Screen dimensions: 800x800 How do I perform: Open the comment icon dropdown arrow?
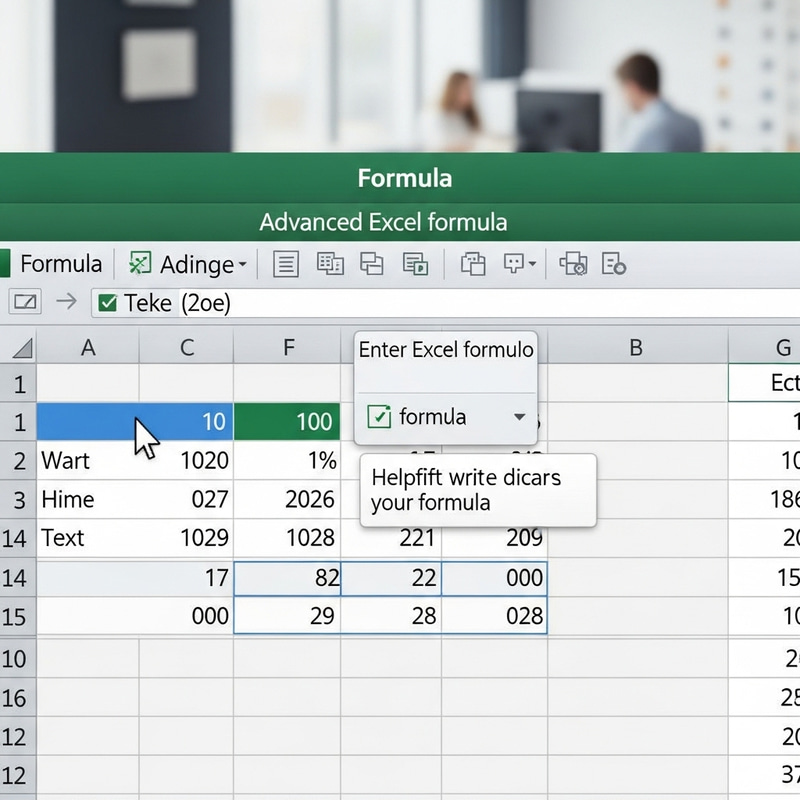(533, 264)
